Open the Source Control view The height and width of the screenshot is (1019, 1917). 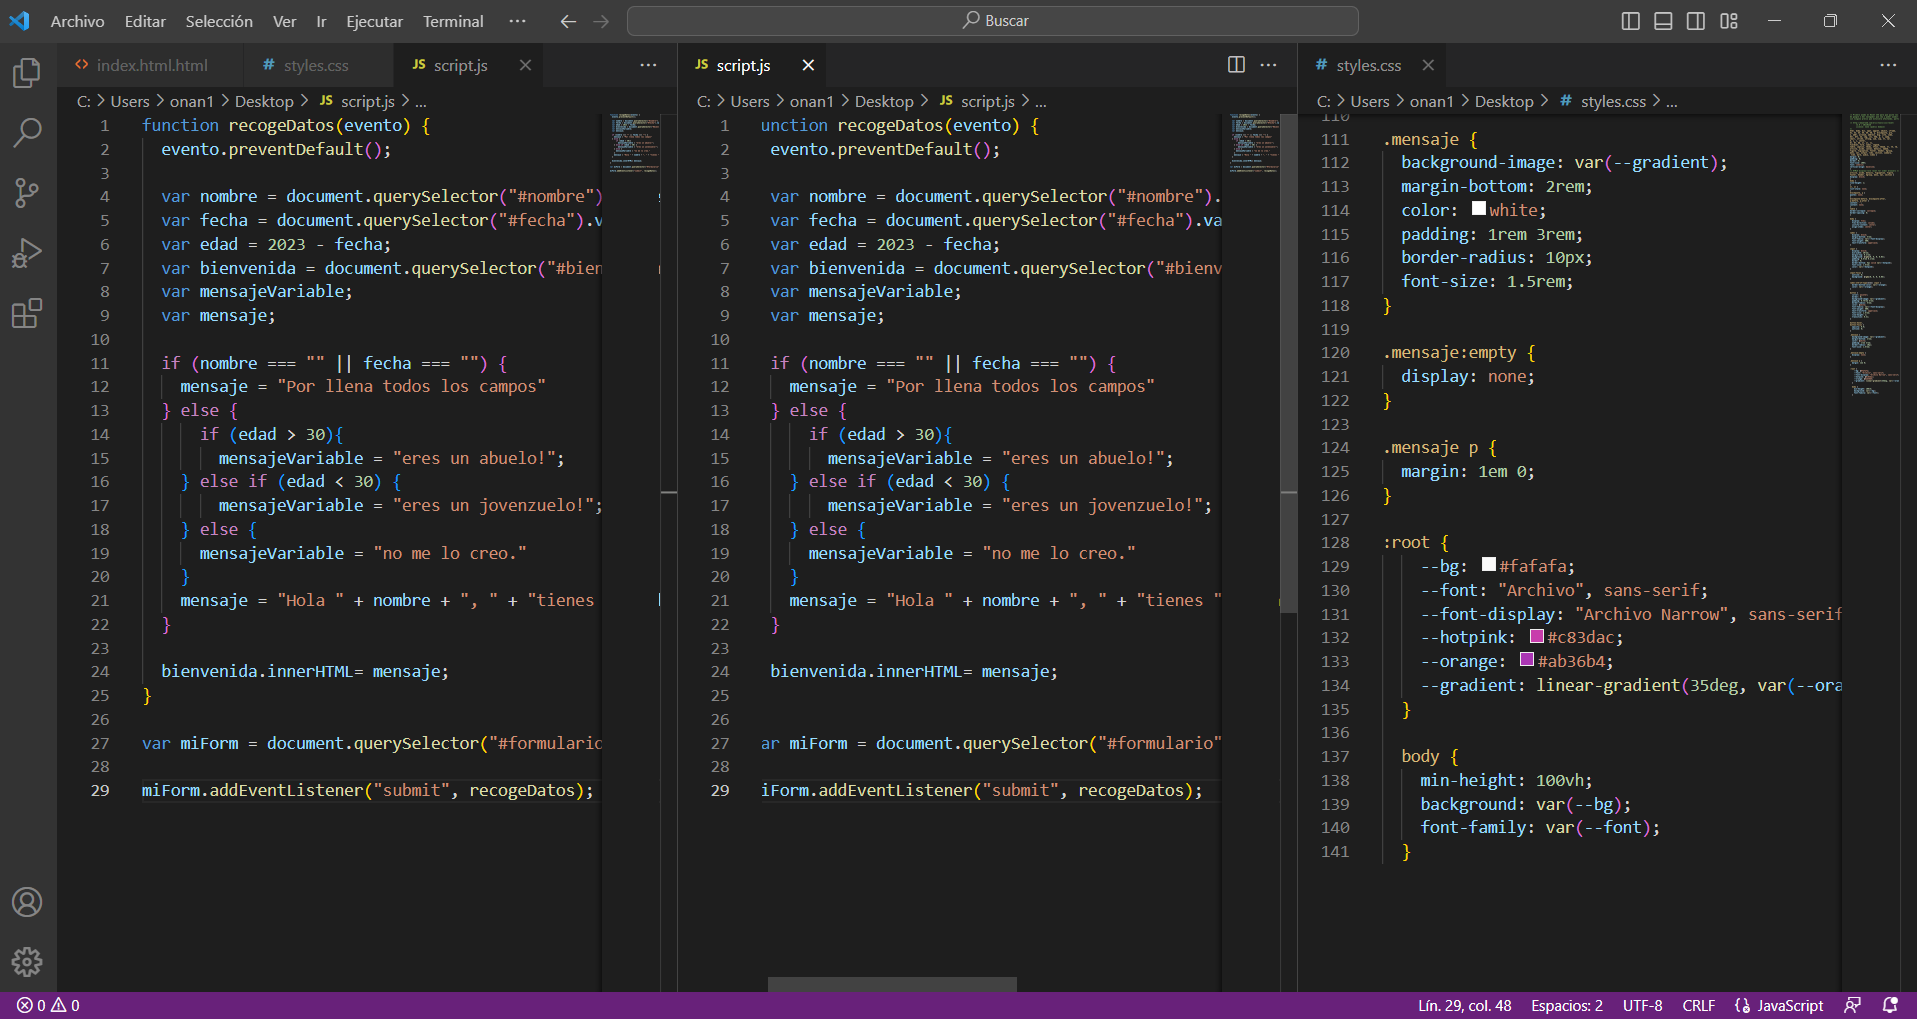point(27,193)
